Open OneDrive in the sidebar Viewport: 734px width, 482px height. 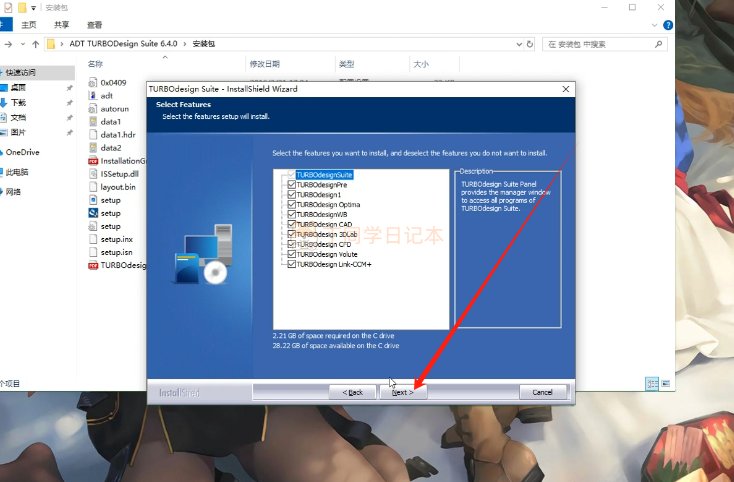[22, 152]
